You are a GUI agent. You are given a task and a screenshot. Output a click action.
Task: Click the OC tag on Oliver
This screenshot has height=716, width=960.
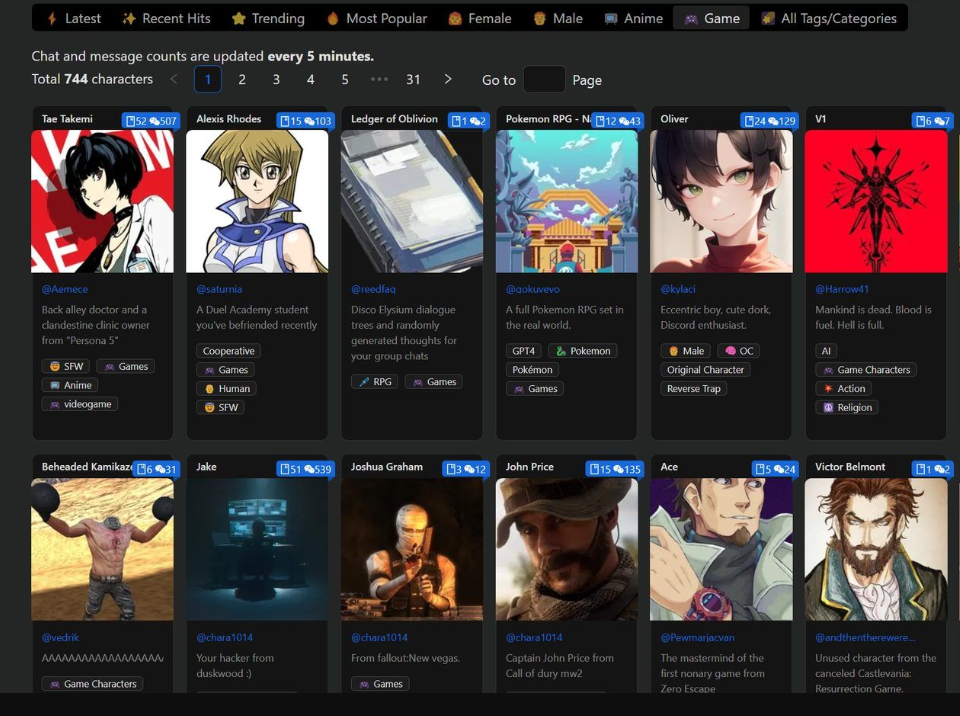pos(738,351)
